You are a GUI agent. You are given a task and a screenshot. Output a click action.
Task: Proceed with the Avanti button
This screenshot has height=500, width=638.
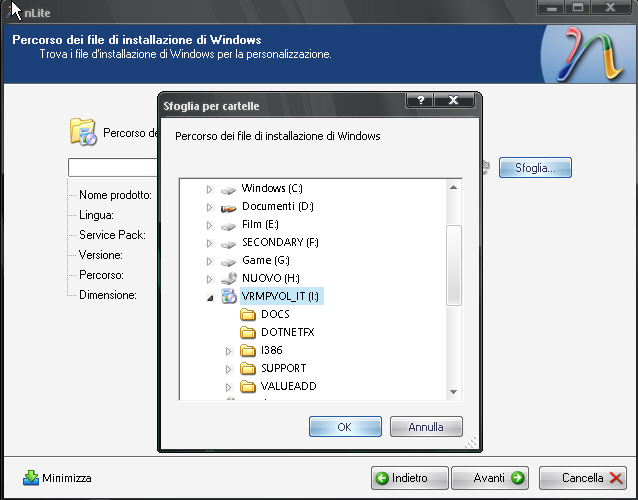pyautogui.click(x=490, y=478)
